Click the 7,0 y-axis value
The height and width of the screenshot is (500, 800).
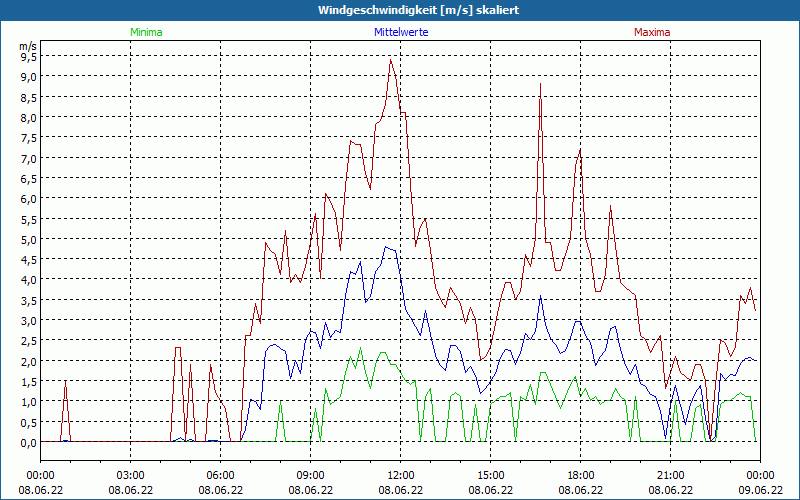pyautogui.click(x=29, y=159)
